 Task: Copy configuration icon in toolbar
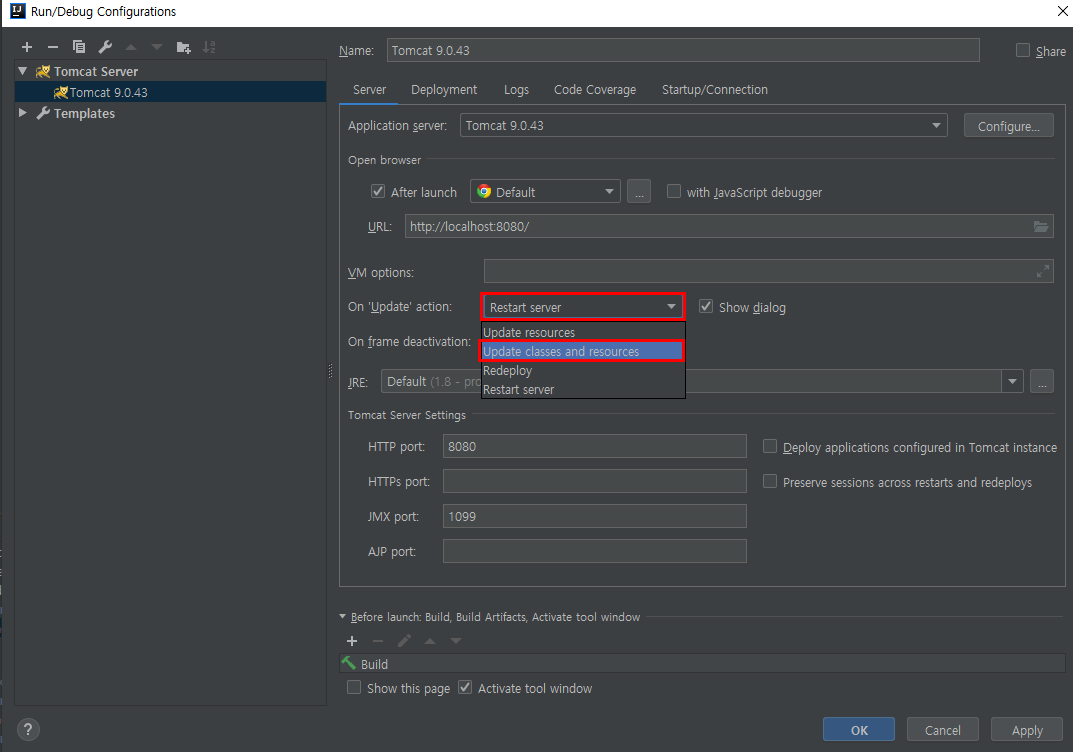click(x=79, y=47)
